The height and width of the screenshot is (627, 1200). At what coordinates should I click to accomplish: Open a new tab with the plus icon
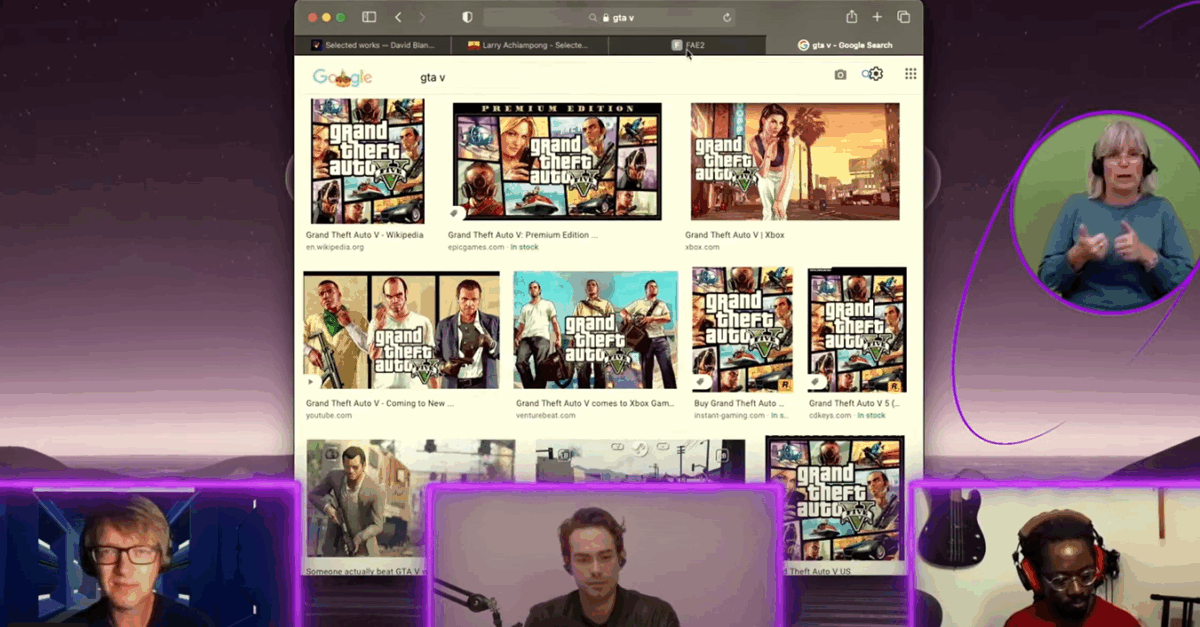pyautogui.click(x=877, y=17)
